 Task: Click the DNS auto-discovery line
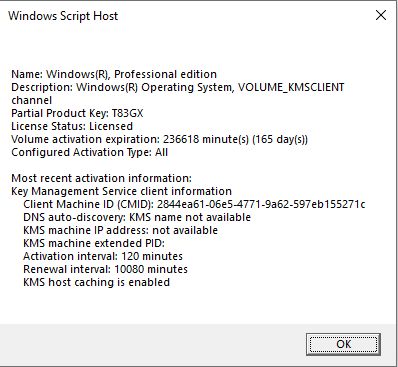coord(137,217)
